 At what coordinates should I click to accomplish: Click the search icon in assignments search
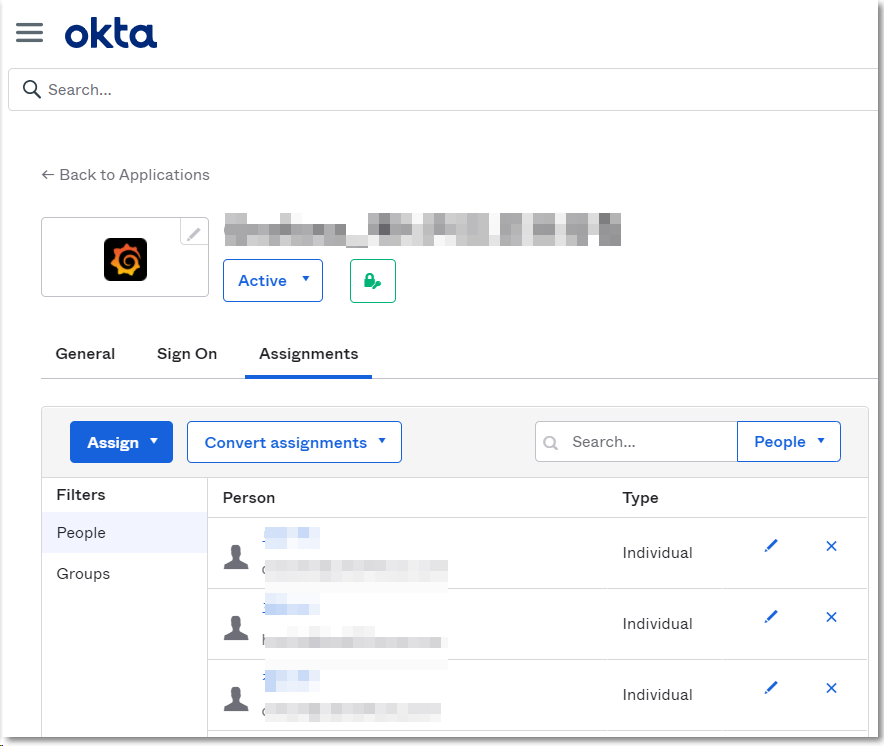[550, 443]
